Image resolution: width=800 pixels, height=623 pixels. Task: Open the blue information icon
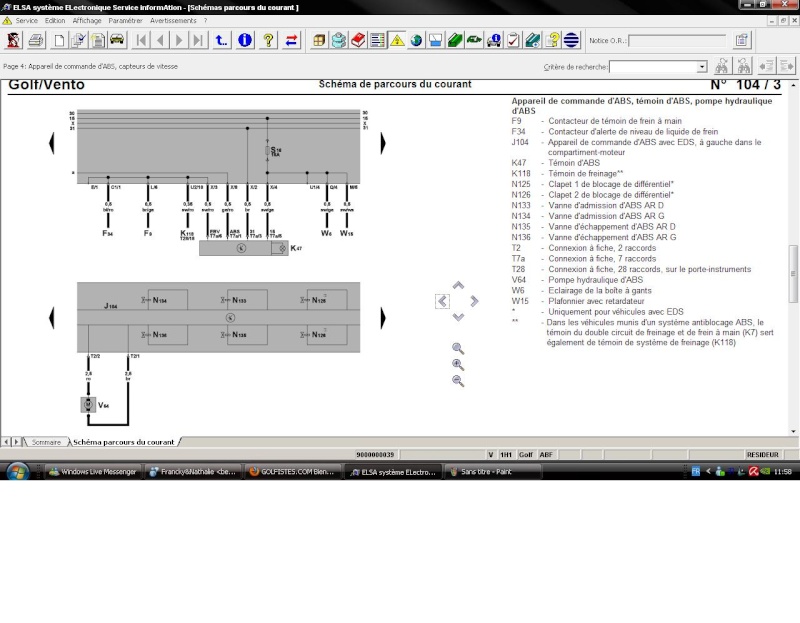(x=245, y=40)
